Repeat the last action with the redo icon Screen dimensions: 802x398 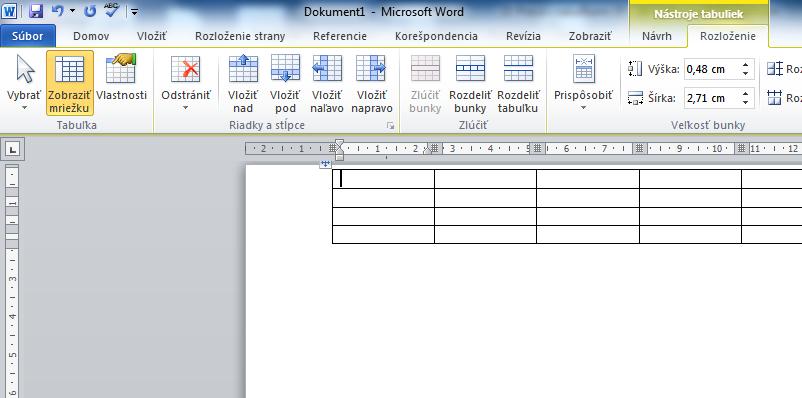(90, 11)
